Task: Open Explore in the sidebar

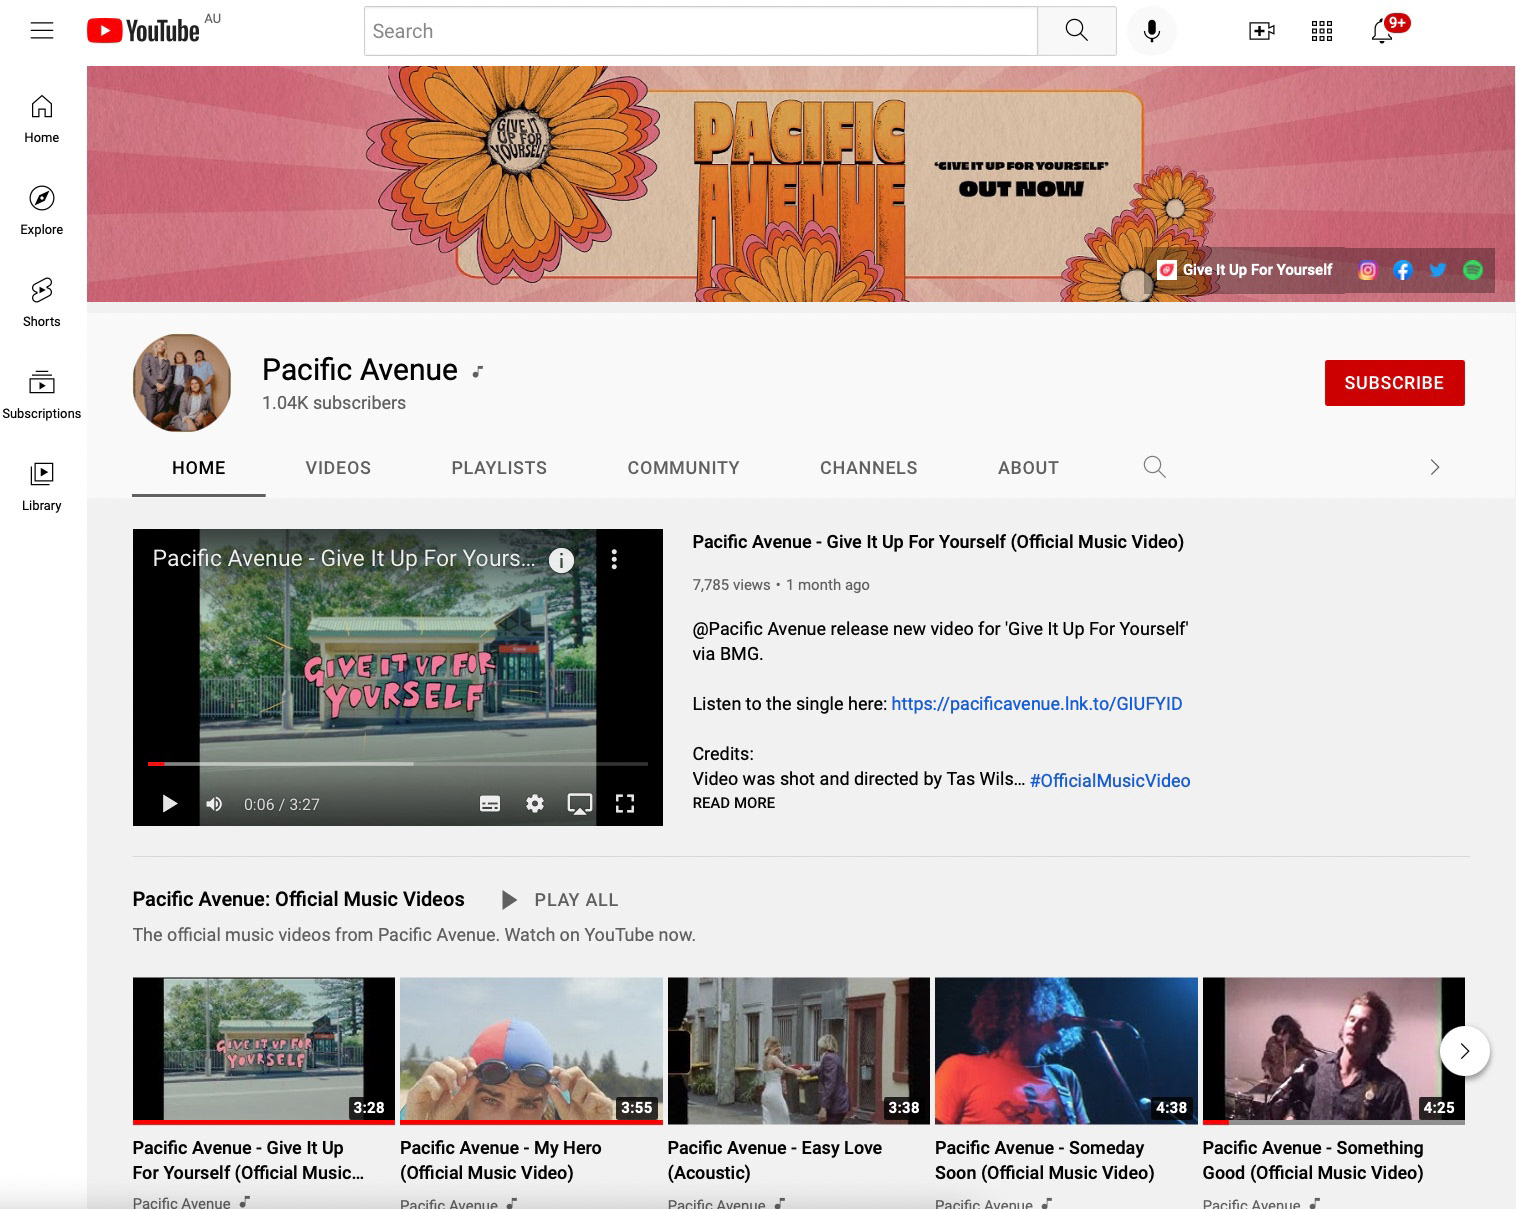Action: pos(42,211)
